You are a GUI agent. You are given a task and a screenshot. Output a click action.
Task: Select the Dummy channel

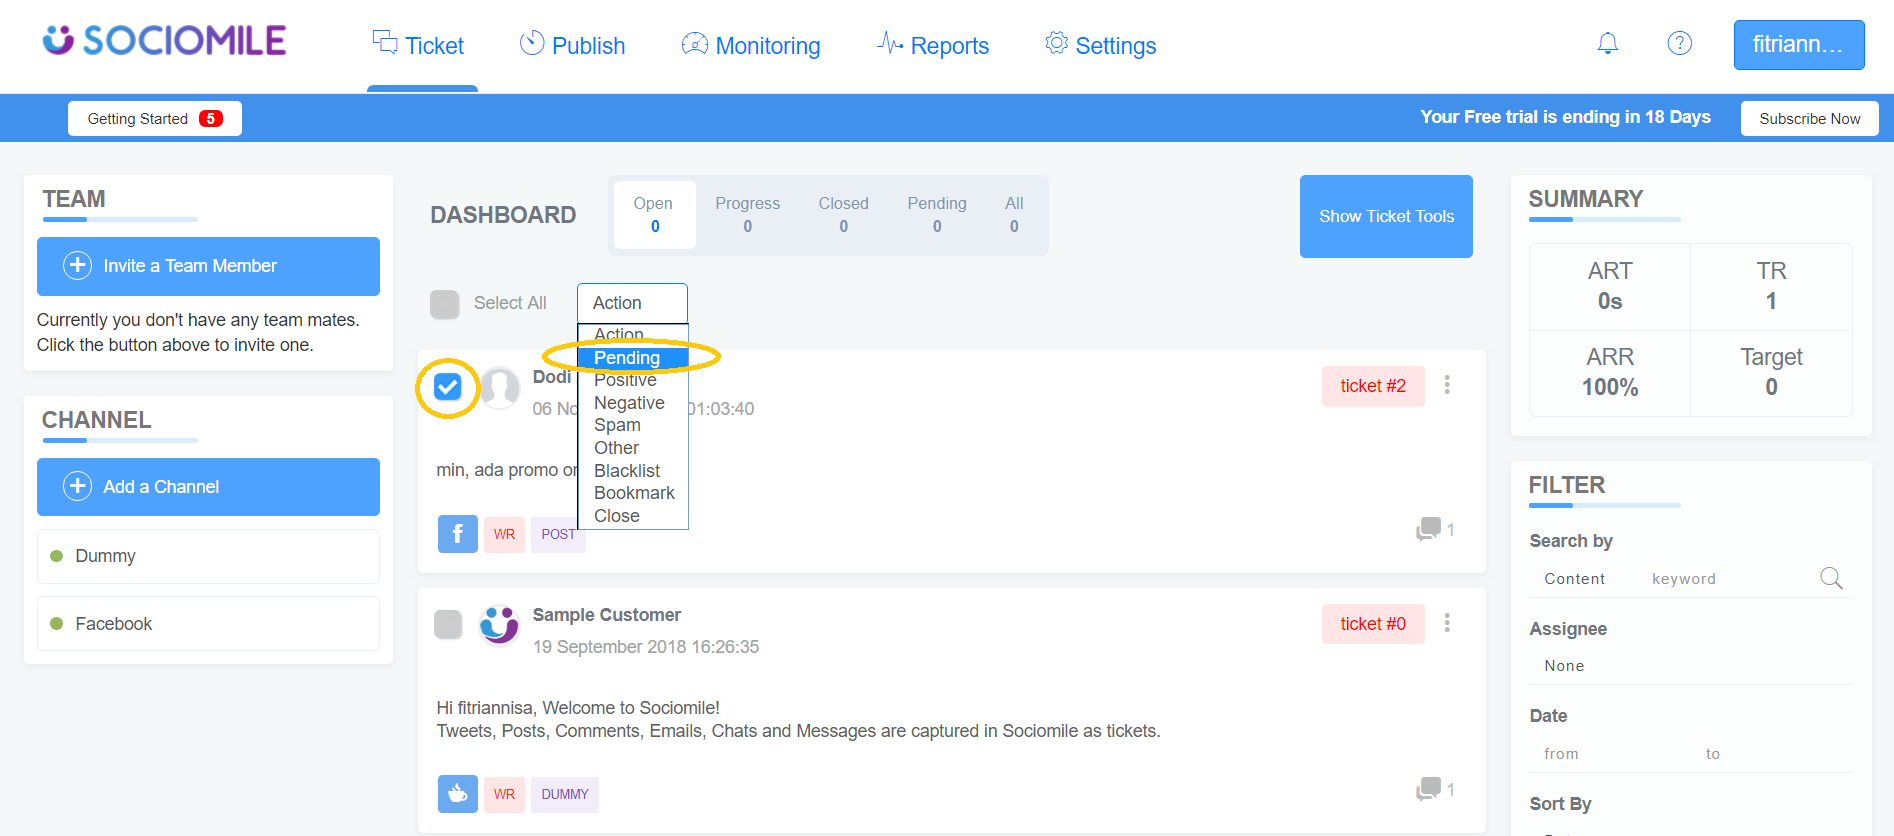pyautogui.click(x=208, y=556)
